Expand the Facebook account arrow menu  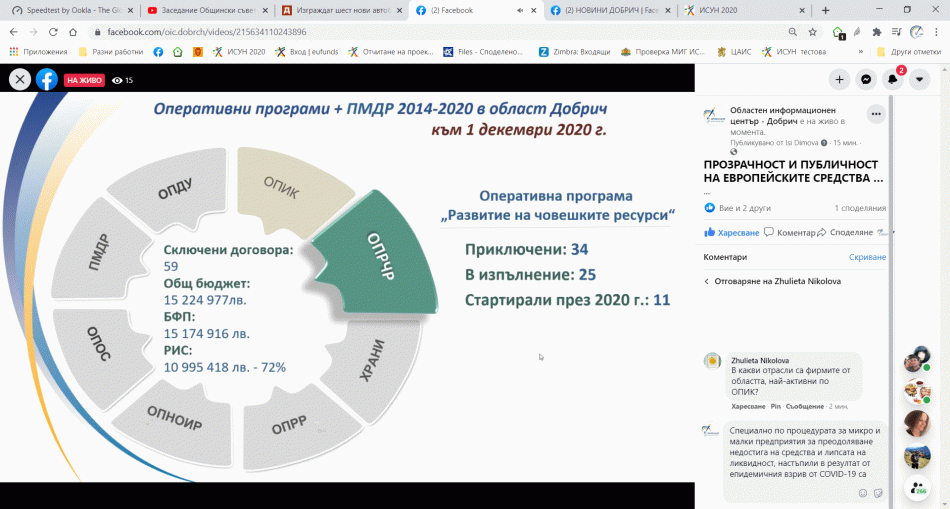pos(920,79)
